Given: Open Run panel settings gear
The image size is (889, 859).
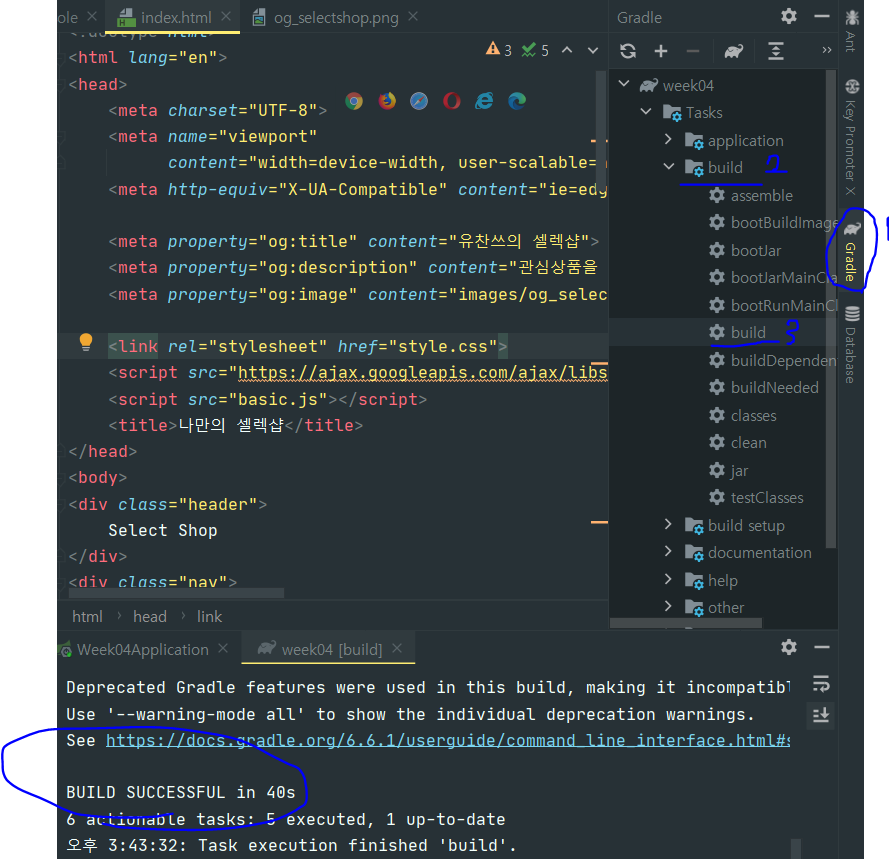Looking at the screenshot, I should pyautogui.click(x=789, y=647).
